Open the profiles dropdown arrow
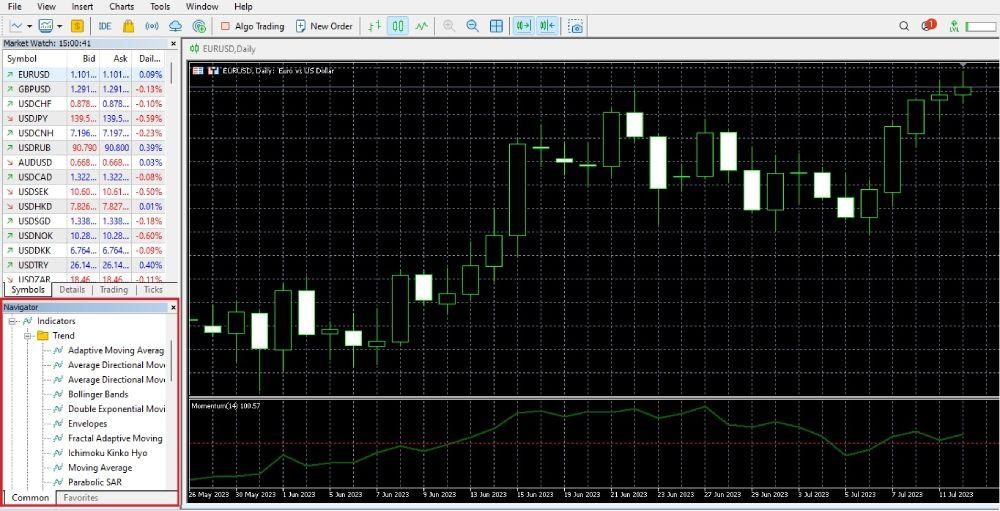Image resolution: width=1000 pixels, height=511 pixels. click(x=59, y=27)
